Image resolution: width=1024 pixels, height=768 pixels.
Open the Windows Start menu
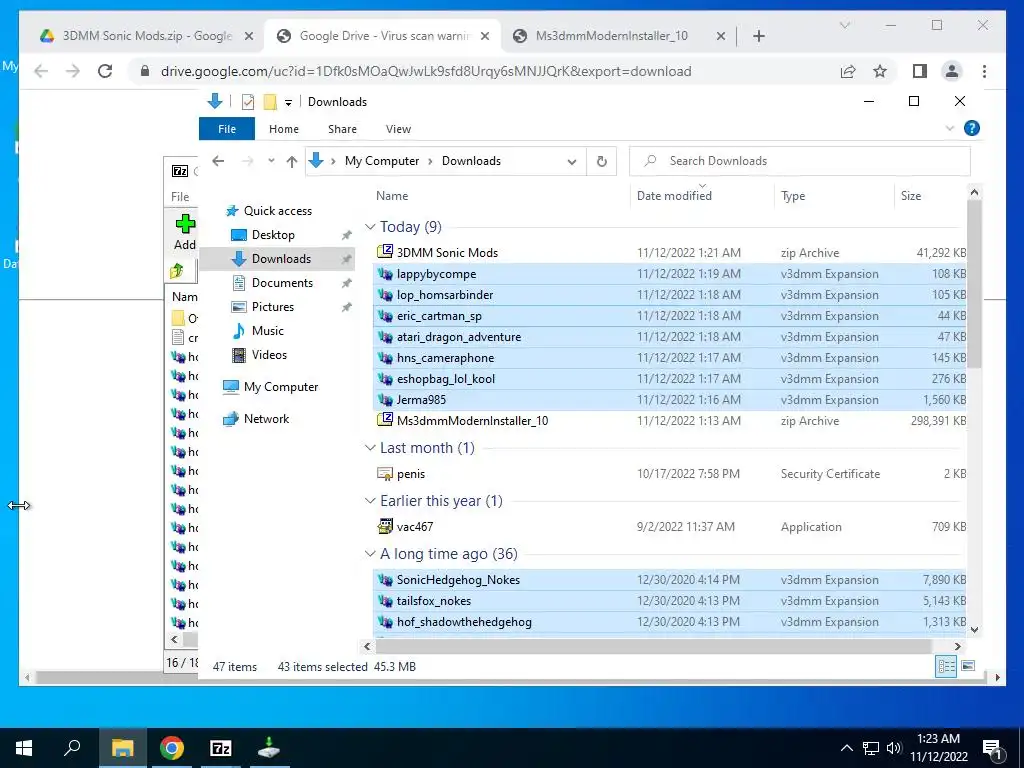(x=24, y=748)
